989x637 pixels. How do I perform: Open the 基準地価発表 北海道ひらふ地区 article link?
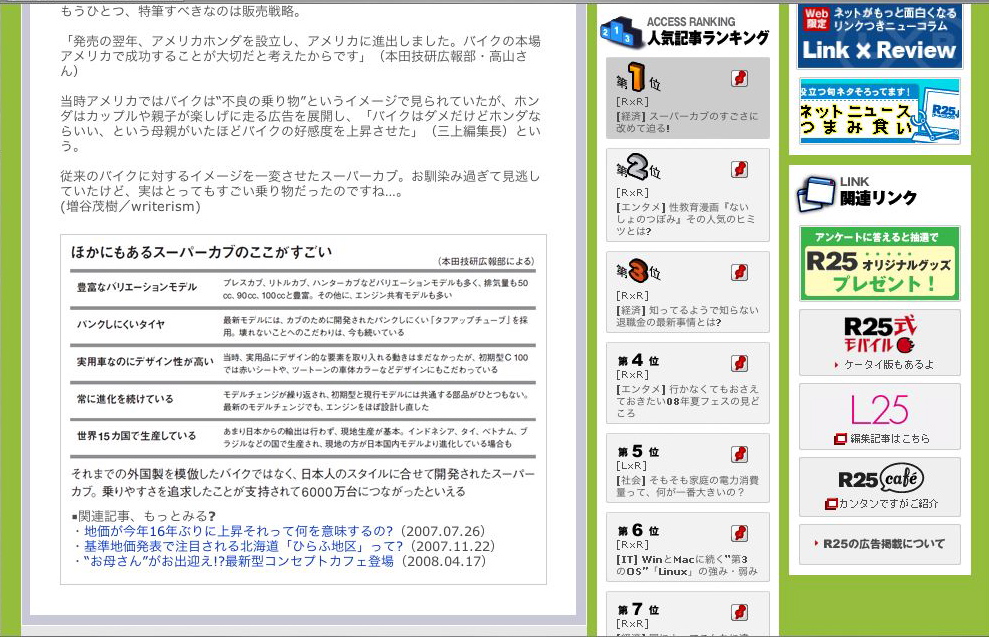coord(243,546)
